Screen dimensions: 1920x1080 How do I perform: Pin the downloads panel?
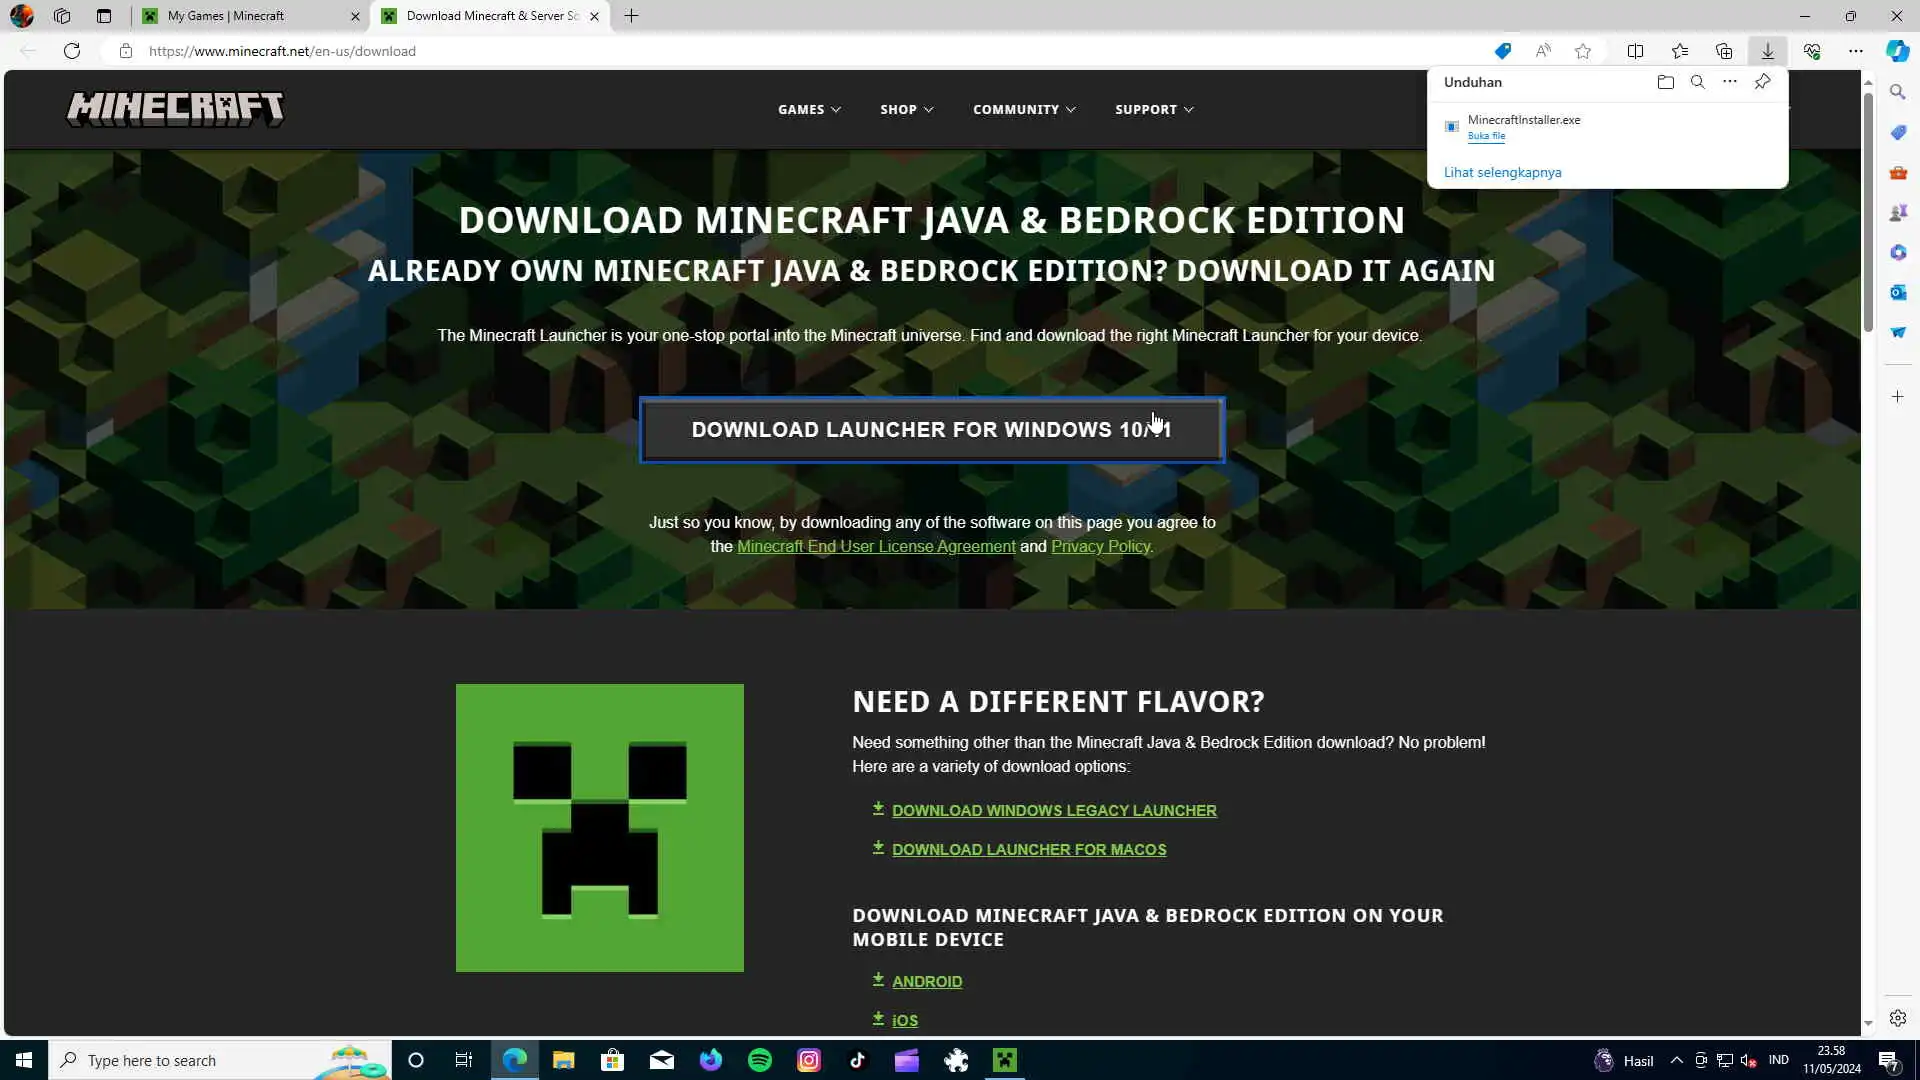tap(1762, 82)
